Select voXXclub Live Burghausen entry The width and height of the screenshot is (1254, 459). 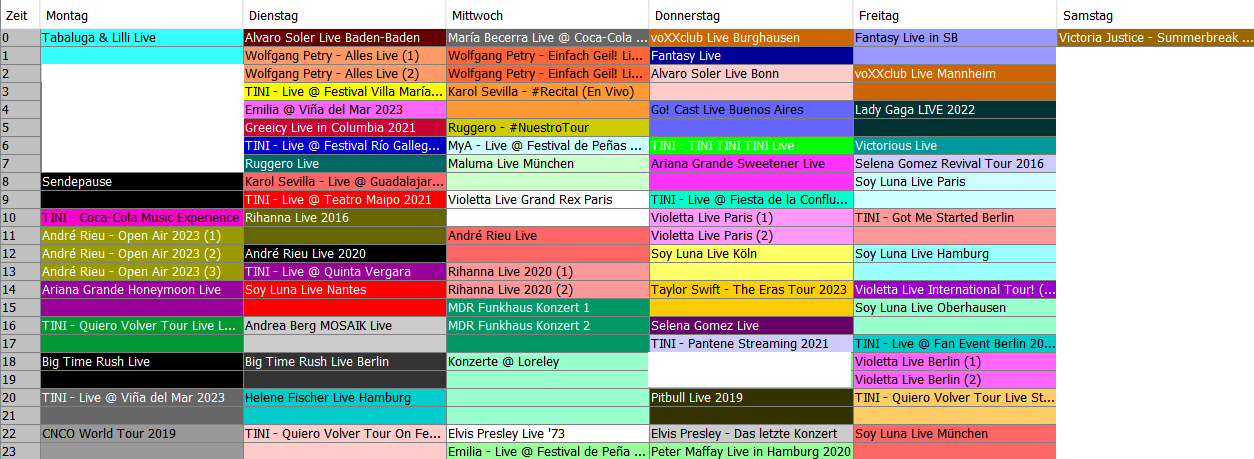coord(750,38)
